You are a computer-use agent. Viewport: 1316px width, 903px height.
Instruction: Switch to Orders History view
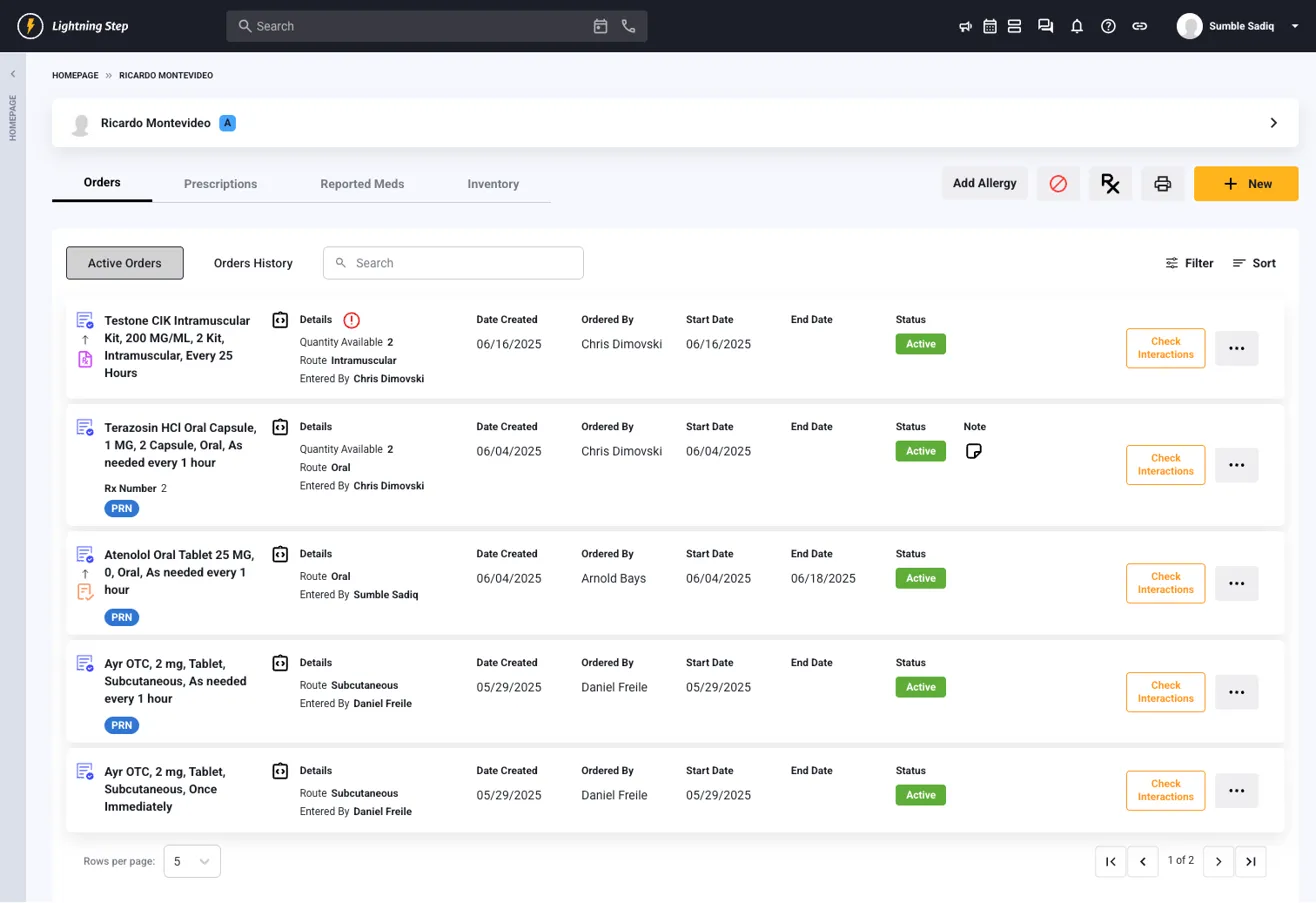(253, 263)
